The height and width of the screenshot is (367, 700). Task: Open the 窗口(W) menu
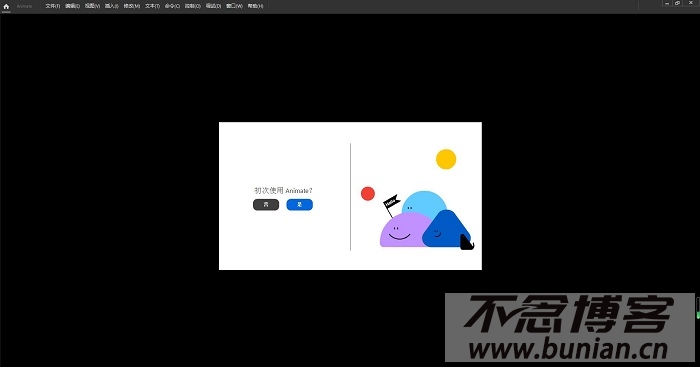click(234, 6)
